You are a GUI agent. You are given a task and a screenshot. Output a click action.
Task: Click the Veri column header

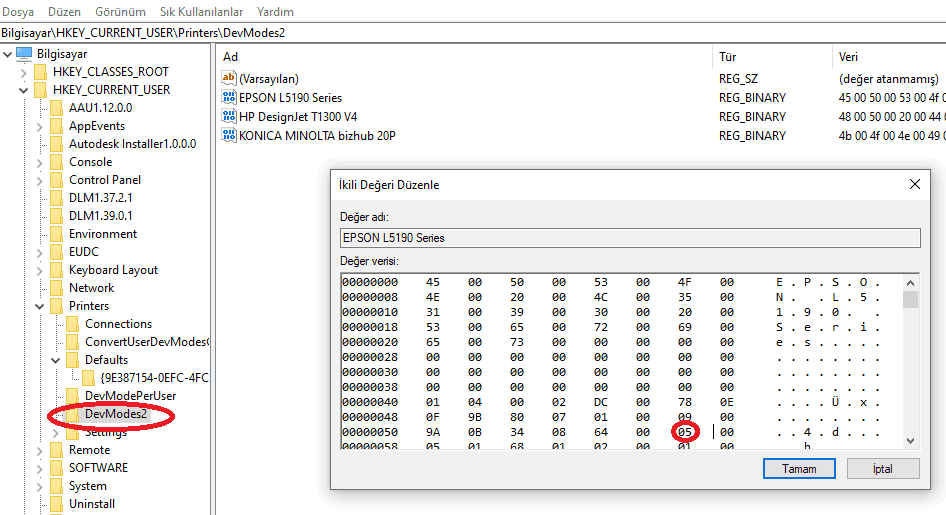coord(848,57)
